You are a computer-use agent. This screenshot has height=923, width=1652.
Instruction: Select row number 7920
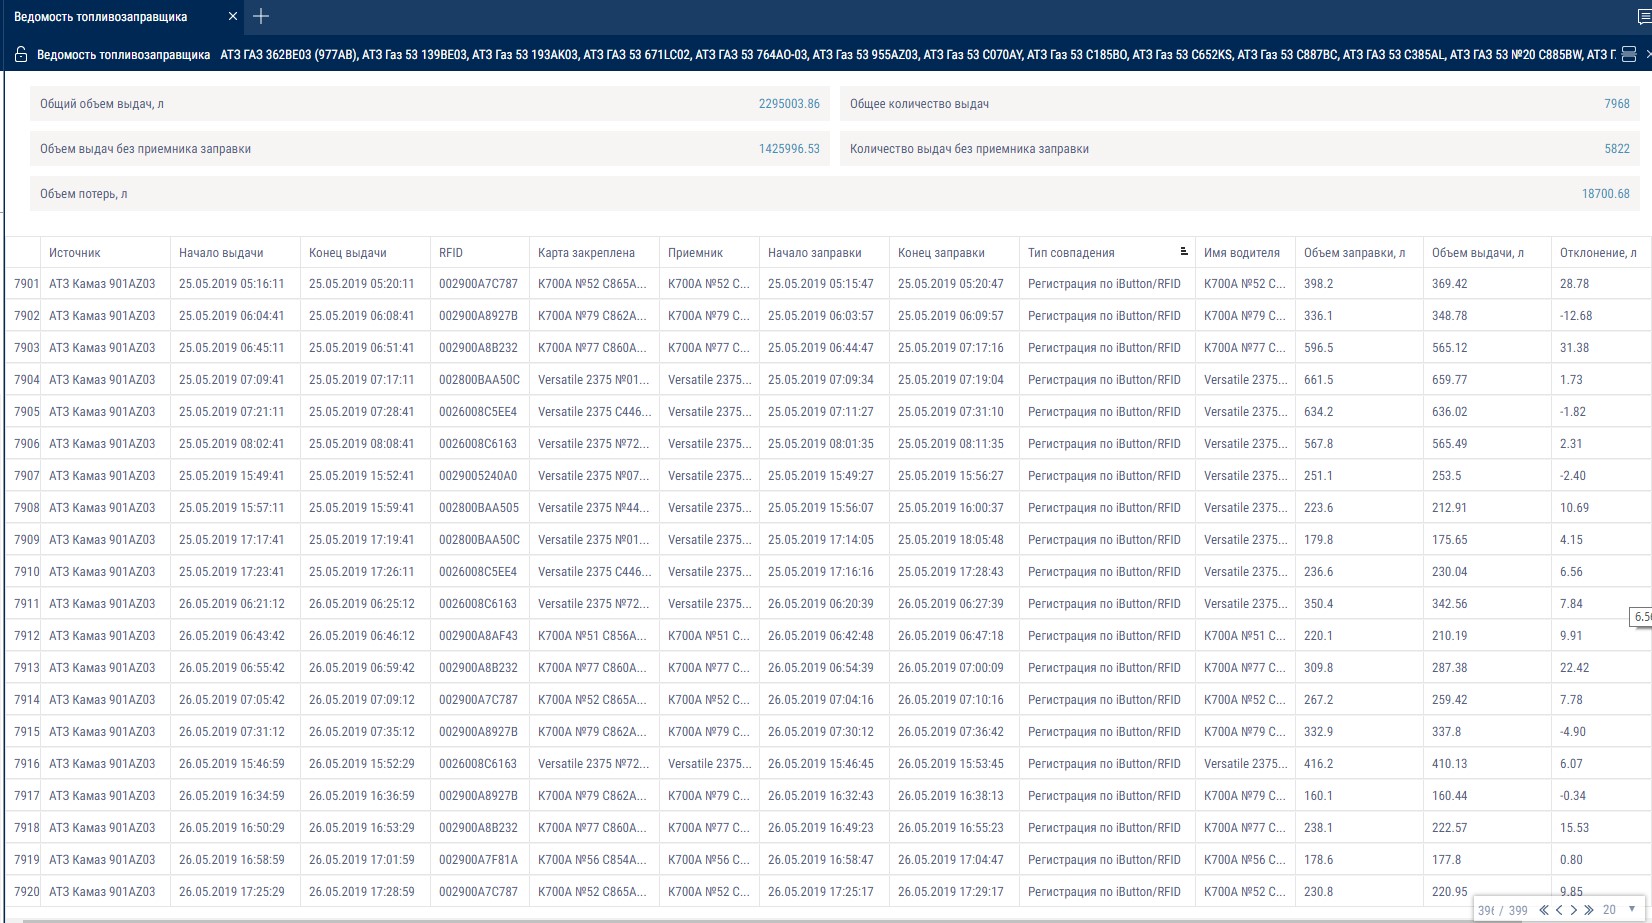(x=26, y=892)
